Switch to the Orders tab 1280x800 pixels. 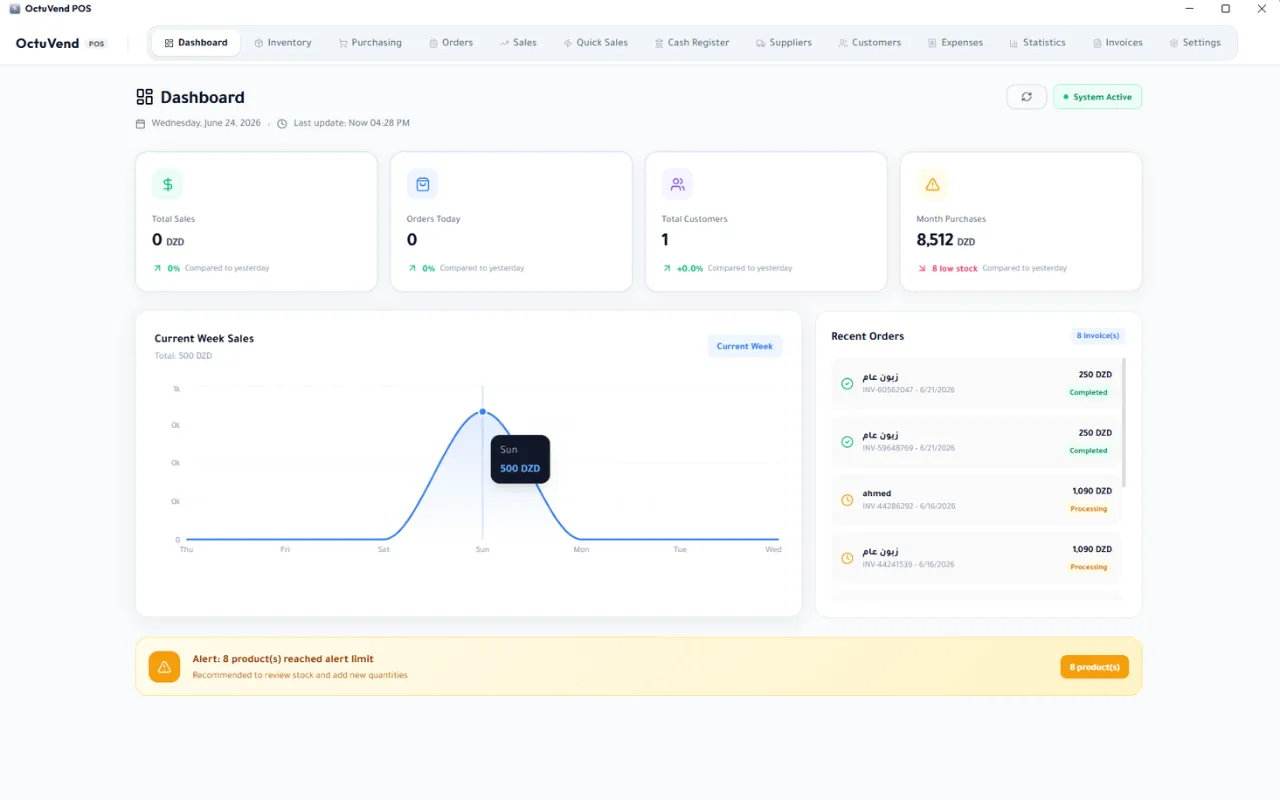coord(451,43)
